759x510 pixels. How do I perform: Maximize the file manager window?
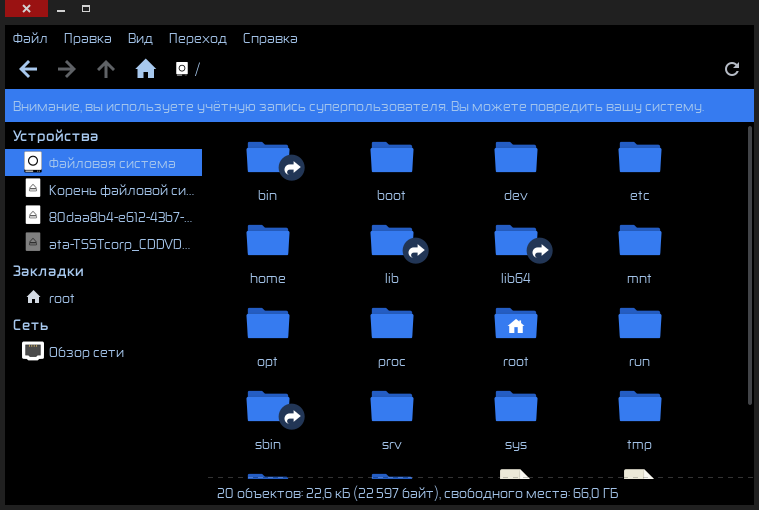[86, 9]
